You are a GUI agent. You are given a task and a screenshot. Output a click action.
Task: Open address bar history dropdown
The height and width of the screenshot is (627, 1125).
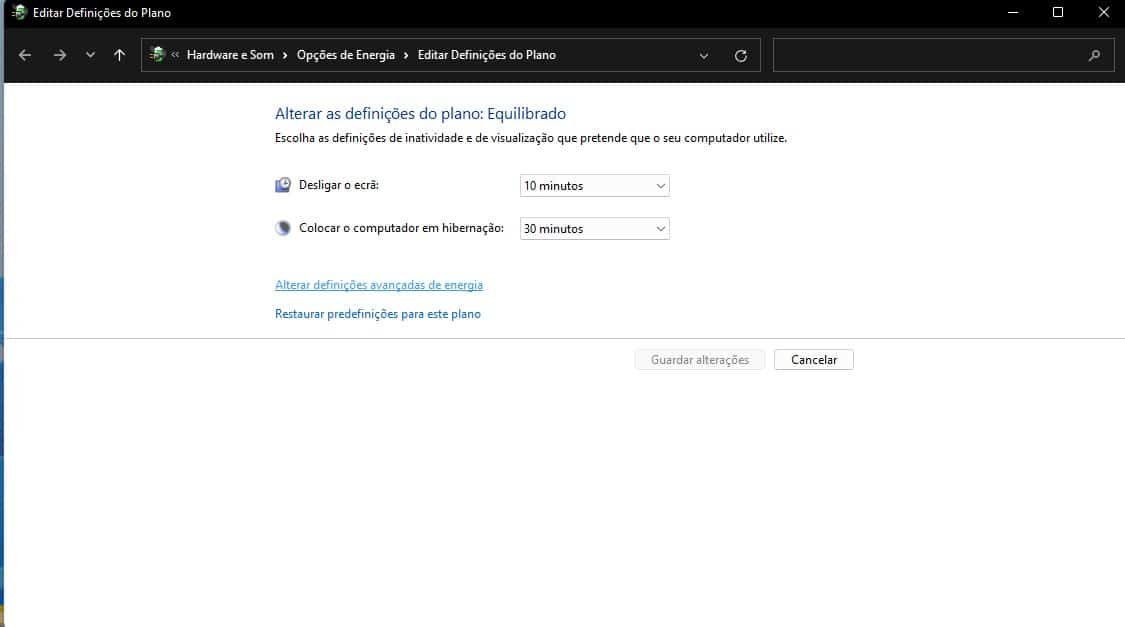[704, 56]
